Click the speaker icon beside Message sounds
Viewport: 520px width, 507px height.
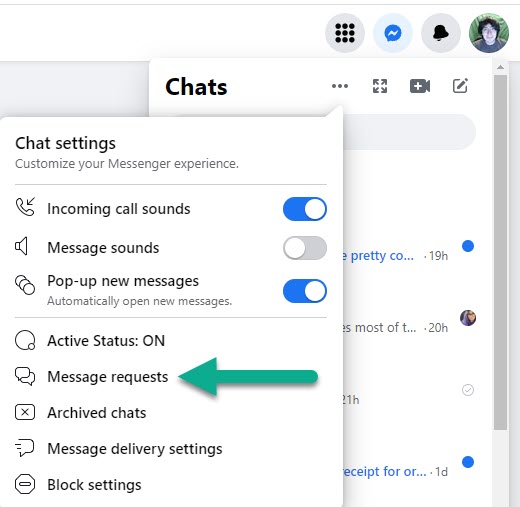click(x=21, y=246)
